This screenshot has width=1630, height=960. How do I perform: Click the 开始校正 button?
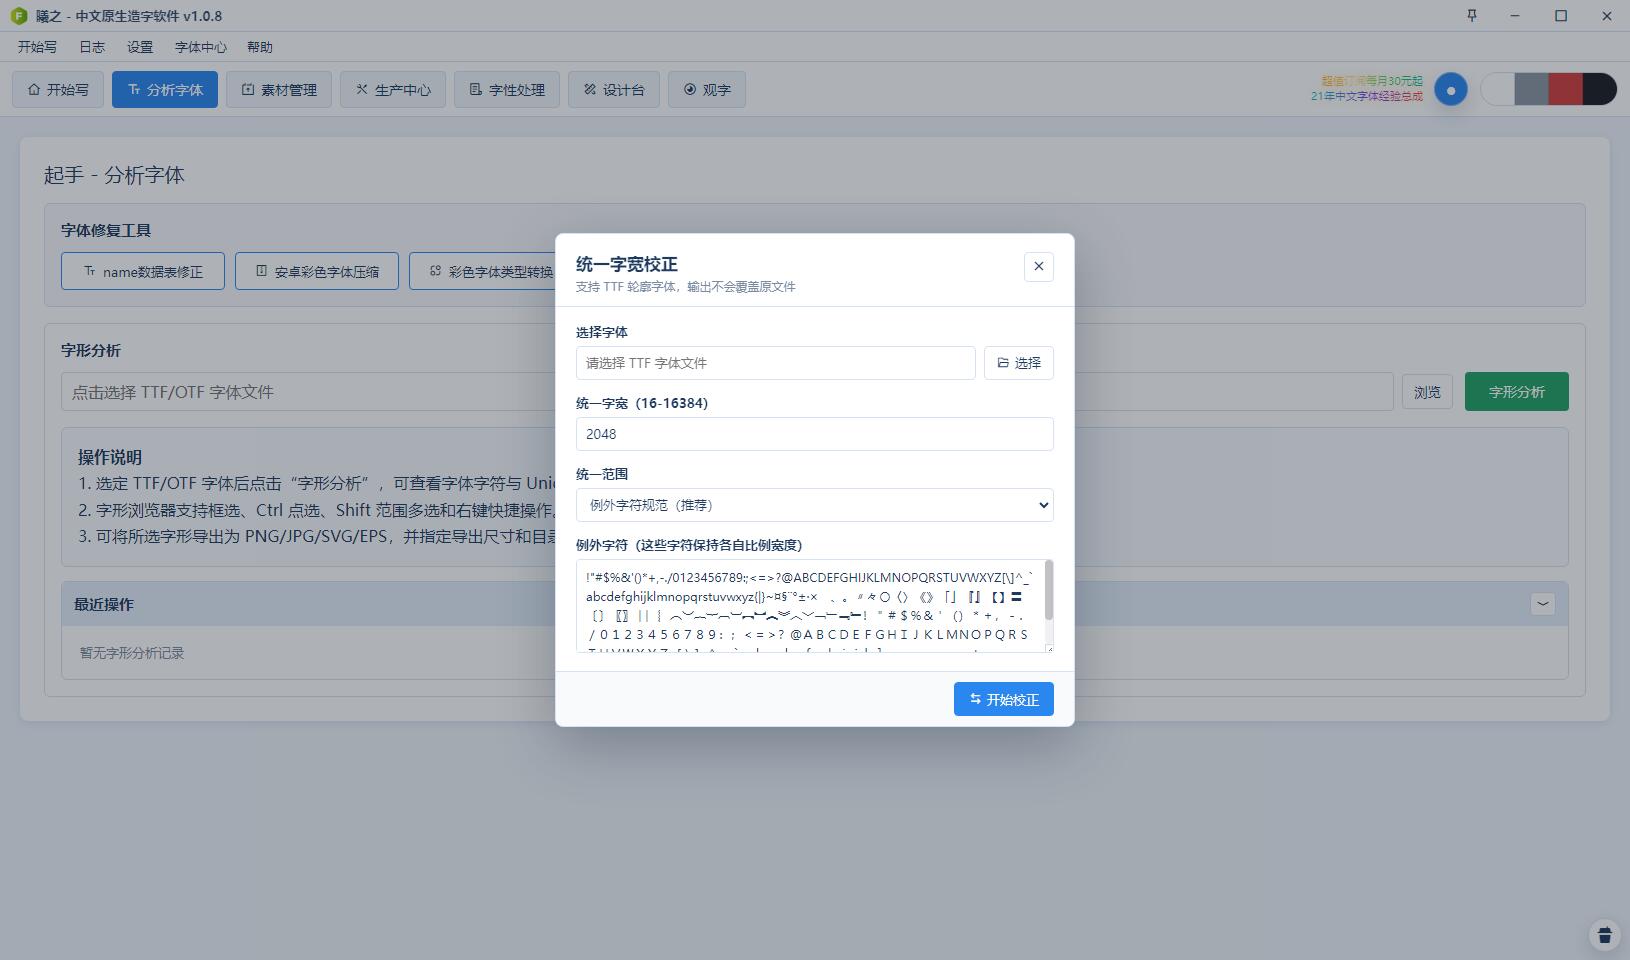pos(1003,699)
